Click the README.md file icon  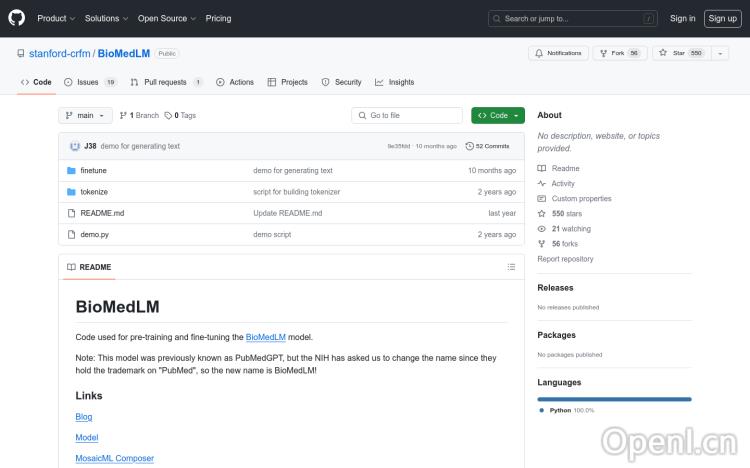tap(71, 213)
